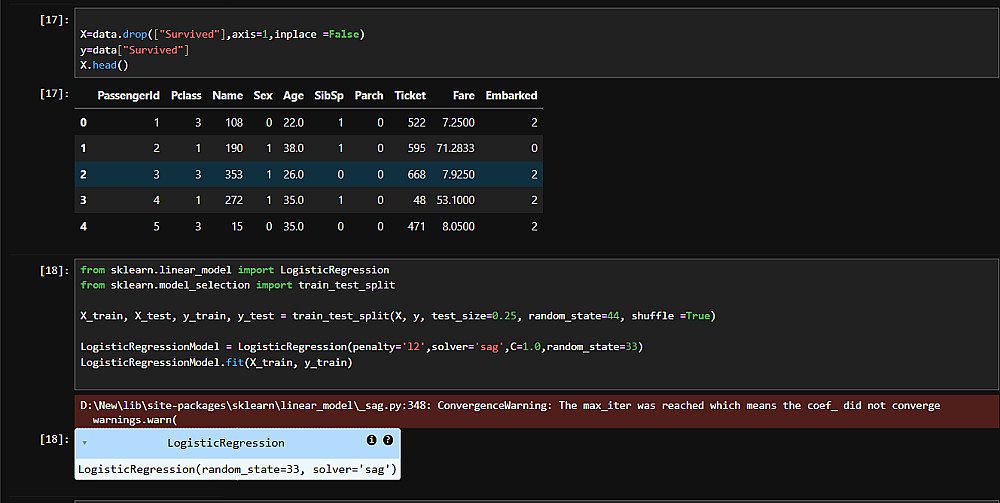Click into the X.head() code line

[106, 65]
